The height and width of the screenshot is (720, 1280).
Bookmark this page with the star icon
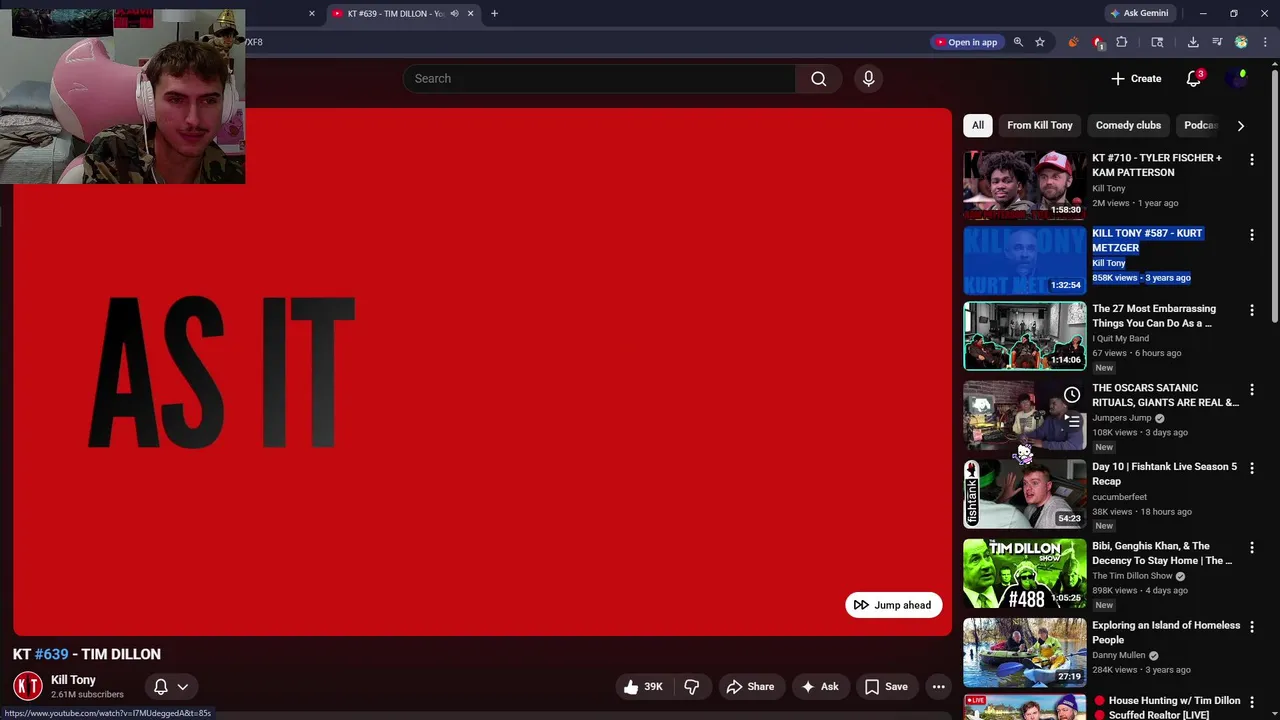click(x=1040, y=42)
